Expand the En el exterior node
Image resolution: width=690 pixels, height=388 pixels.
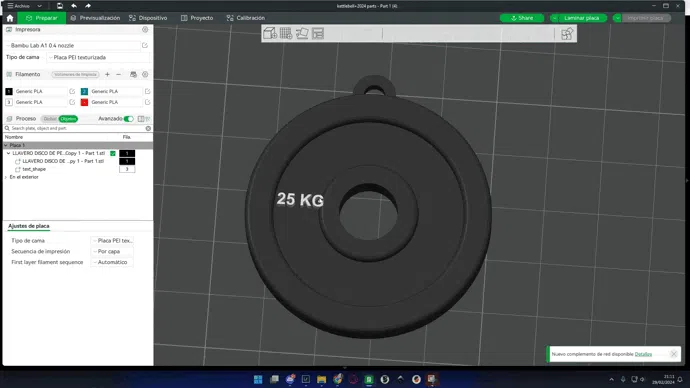pos(6,177)
